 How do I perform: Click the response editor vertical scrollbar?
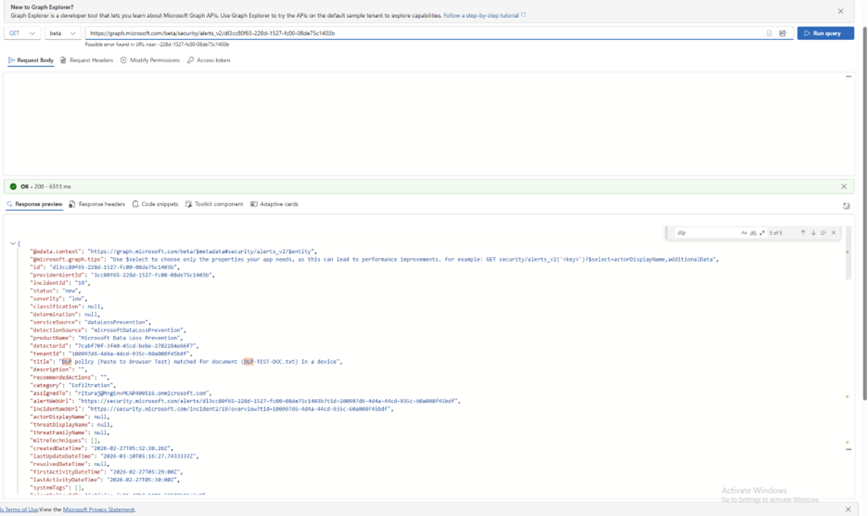(848, 252)
